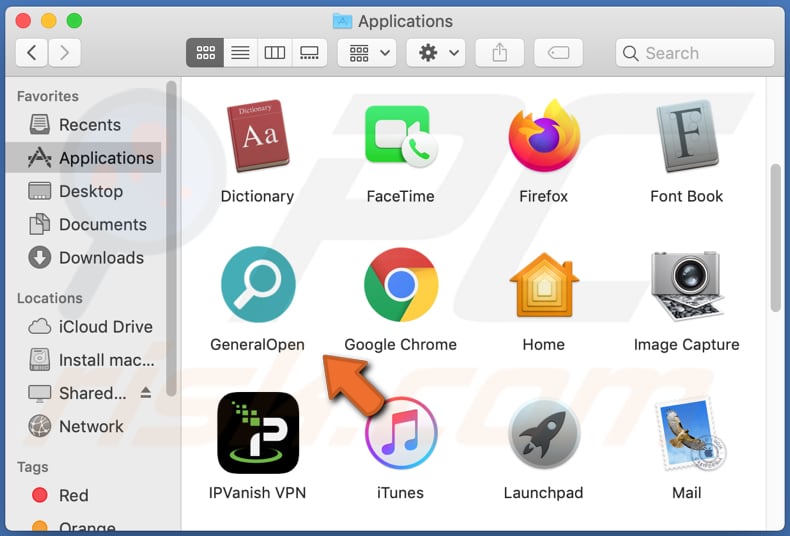The height and width of the screenshot is (536, 790).
Task: Open Recents in the sidebar
Action: click(83, 124)
